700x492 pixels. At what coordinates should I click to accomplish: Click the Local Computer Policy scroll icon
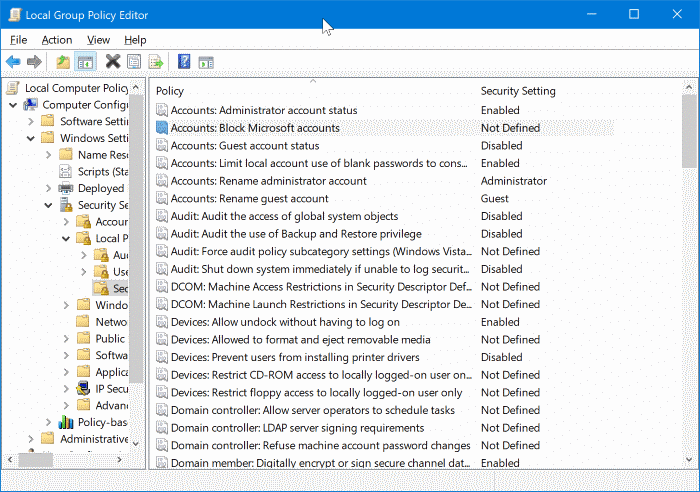[14, 88]
